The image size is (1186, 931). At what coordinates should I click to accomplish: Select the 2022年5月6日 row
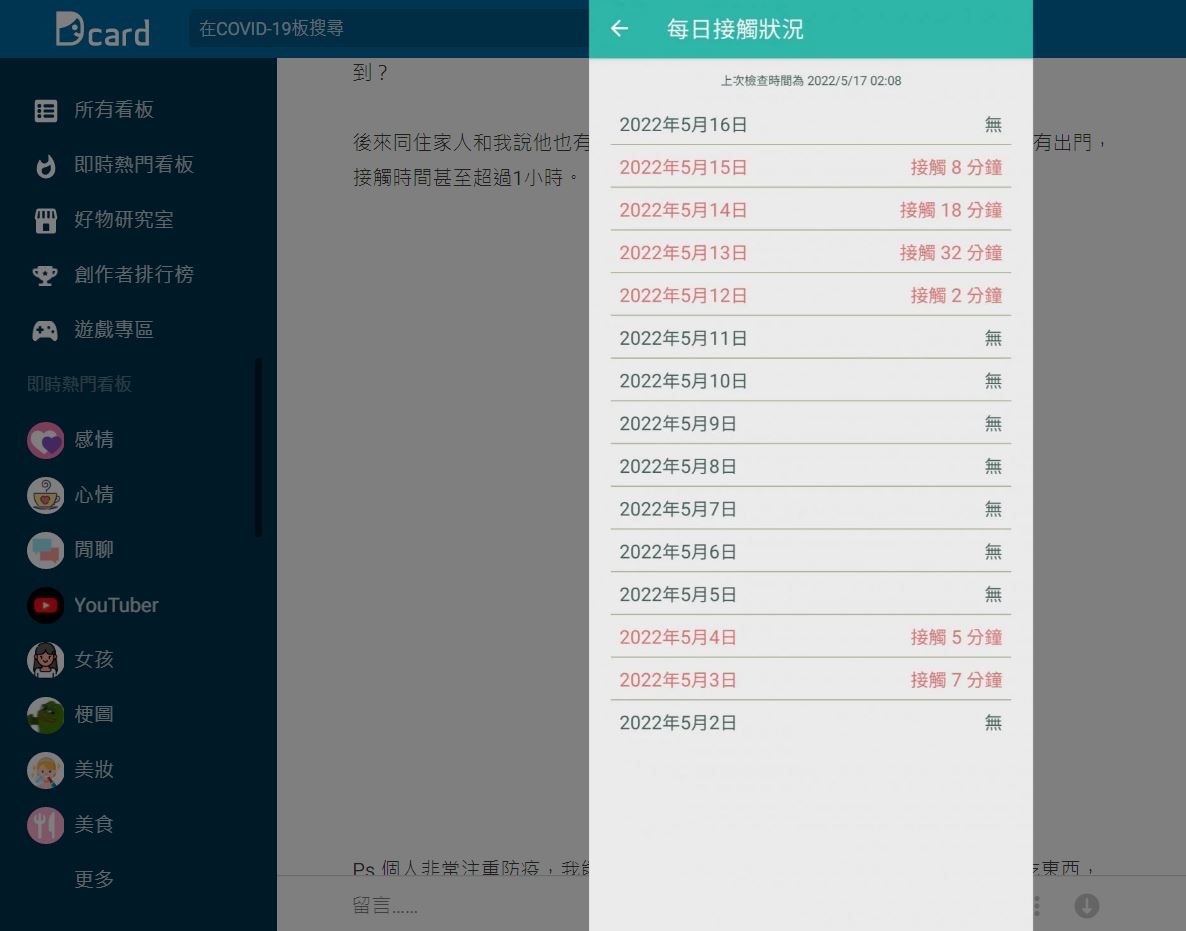[811, 551]
